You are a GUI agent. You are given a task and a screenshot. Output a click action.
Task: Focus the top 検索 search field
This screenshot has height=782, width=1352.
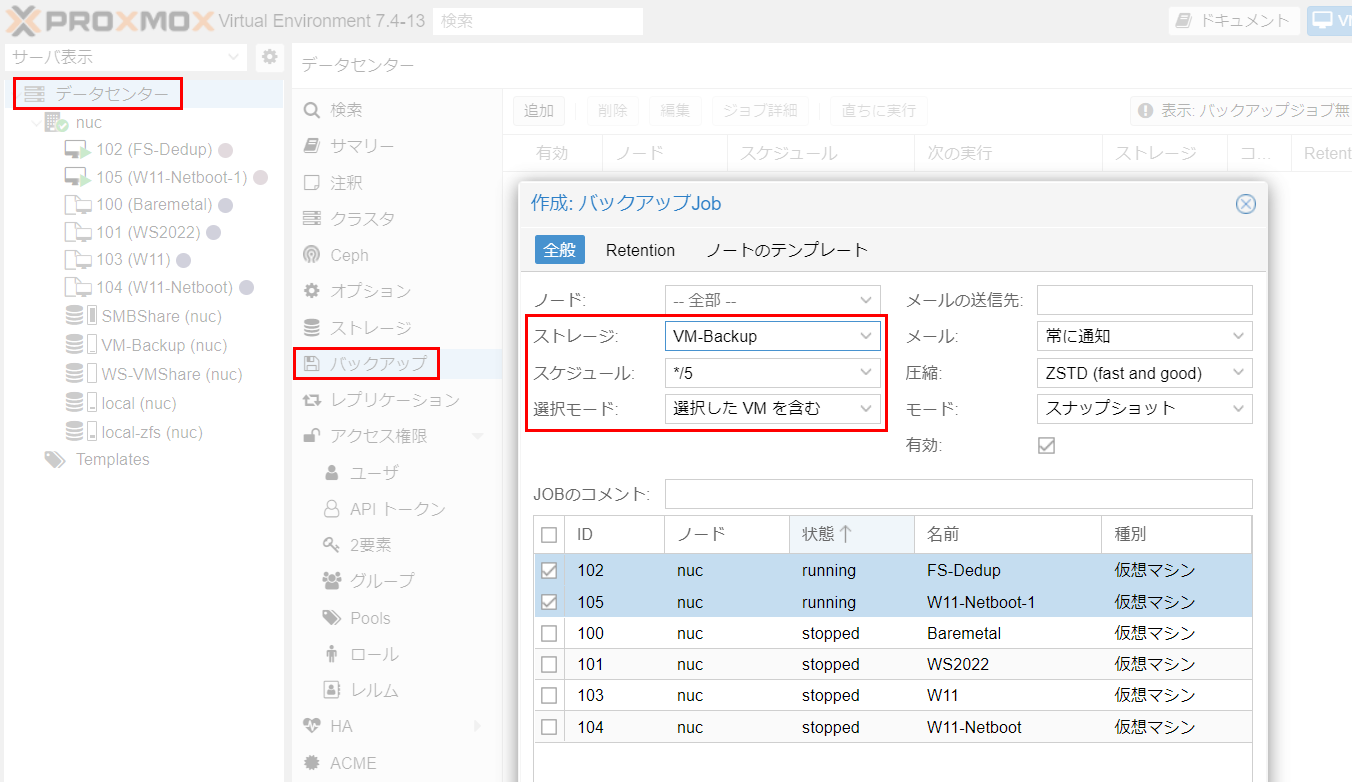(x=538, y=21)
